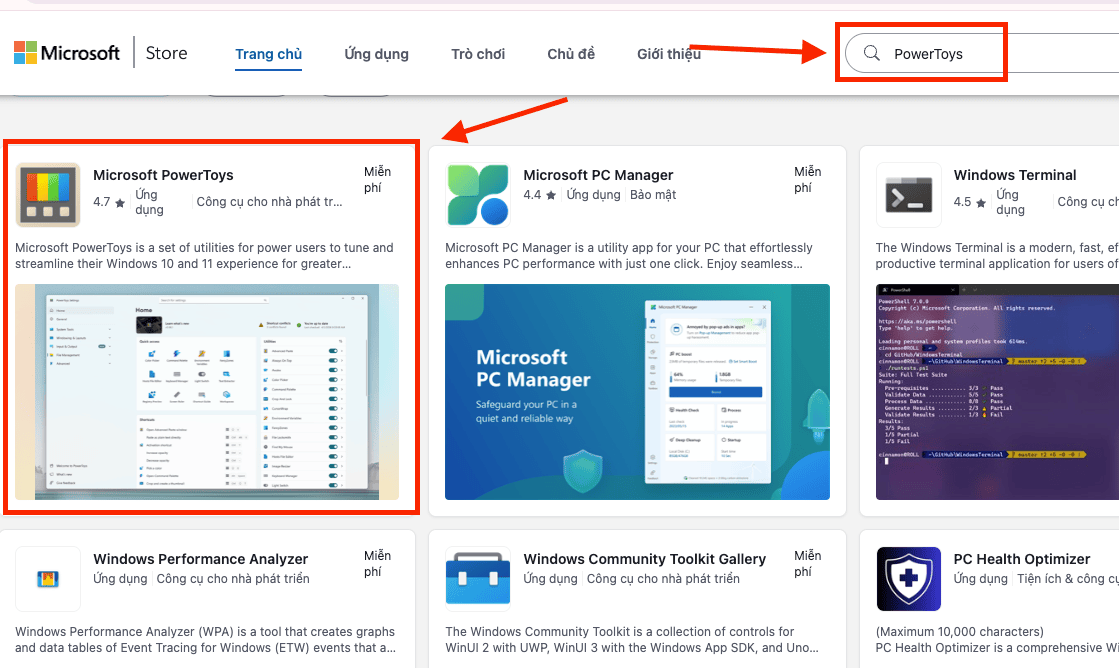Open the Chủ đề tab
The image size is (1119, 668).
[570, 54]
